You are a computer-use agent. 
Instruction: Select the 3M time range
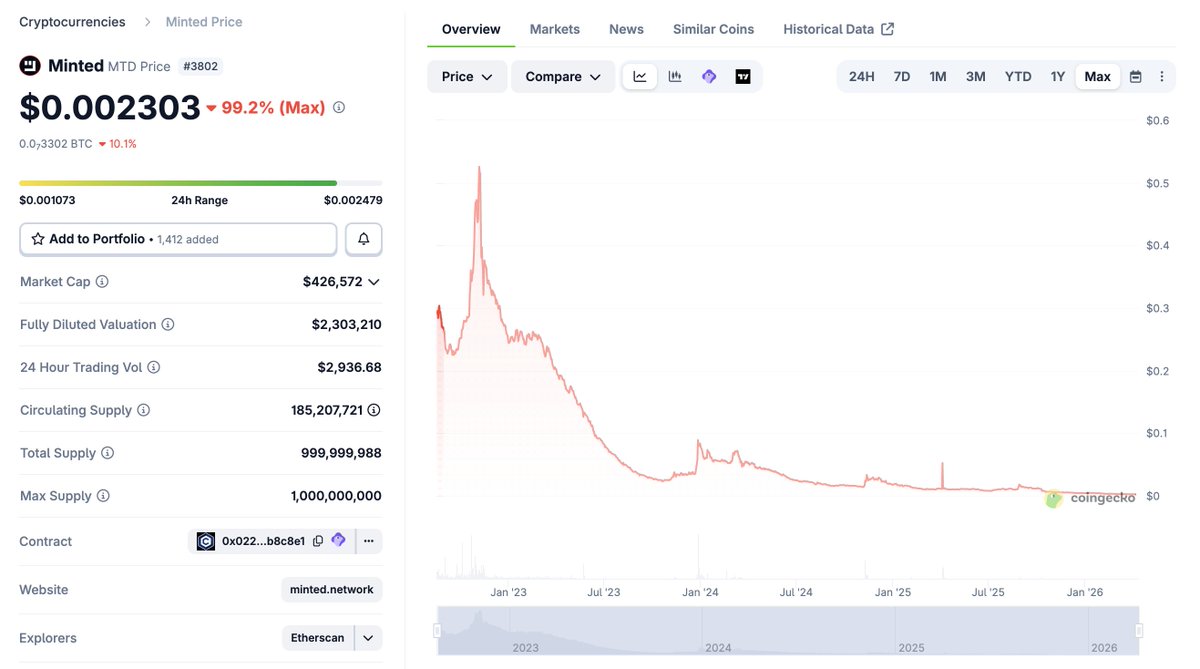(976, 77)
